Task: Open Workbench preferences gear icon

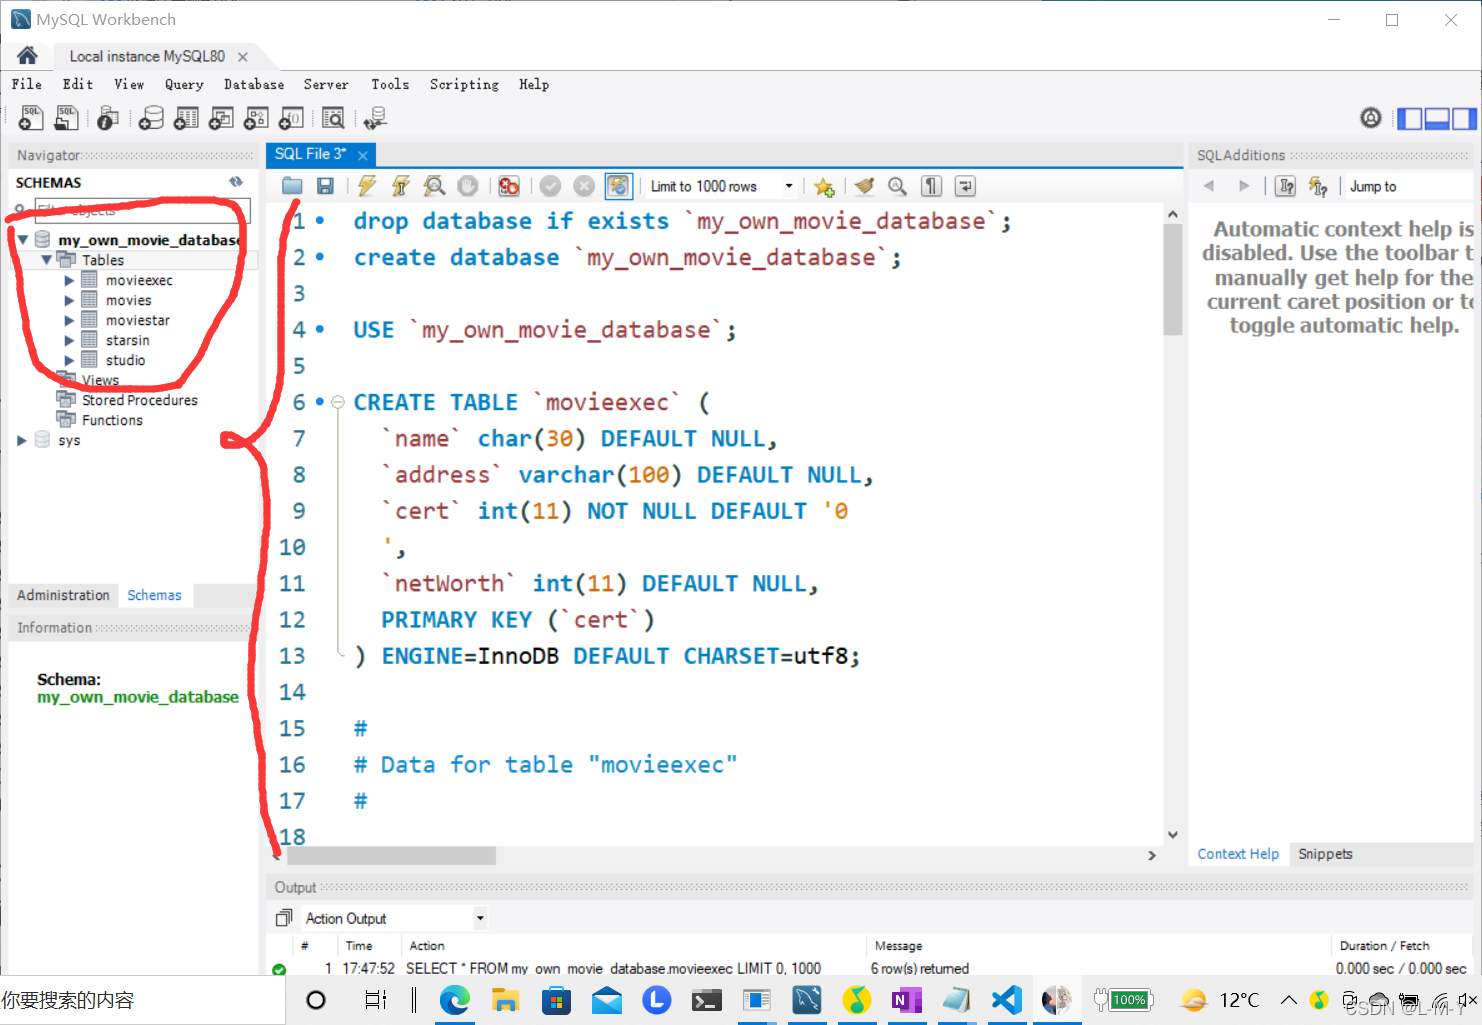Action: point(1371,118)
